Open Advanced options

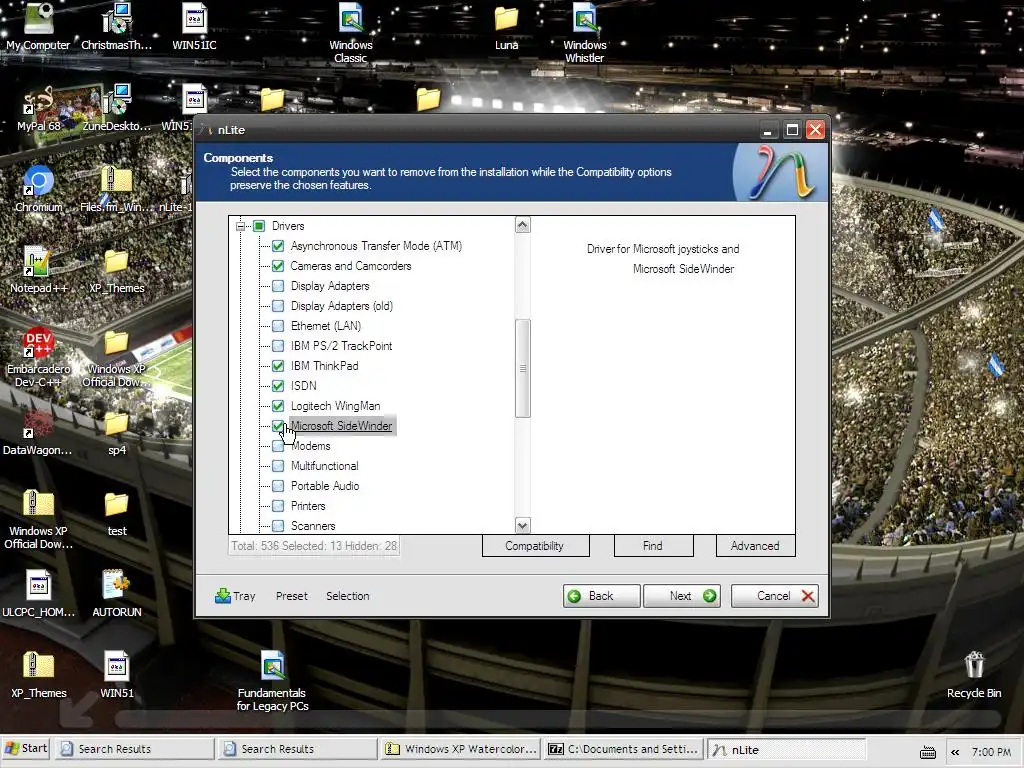click(755, 546)
